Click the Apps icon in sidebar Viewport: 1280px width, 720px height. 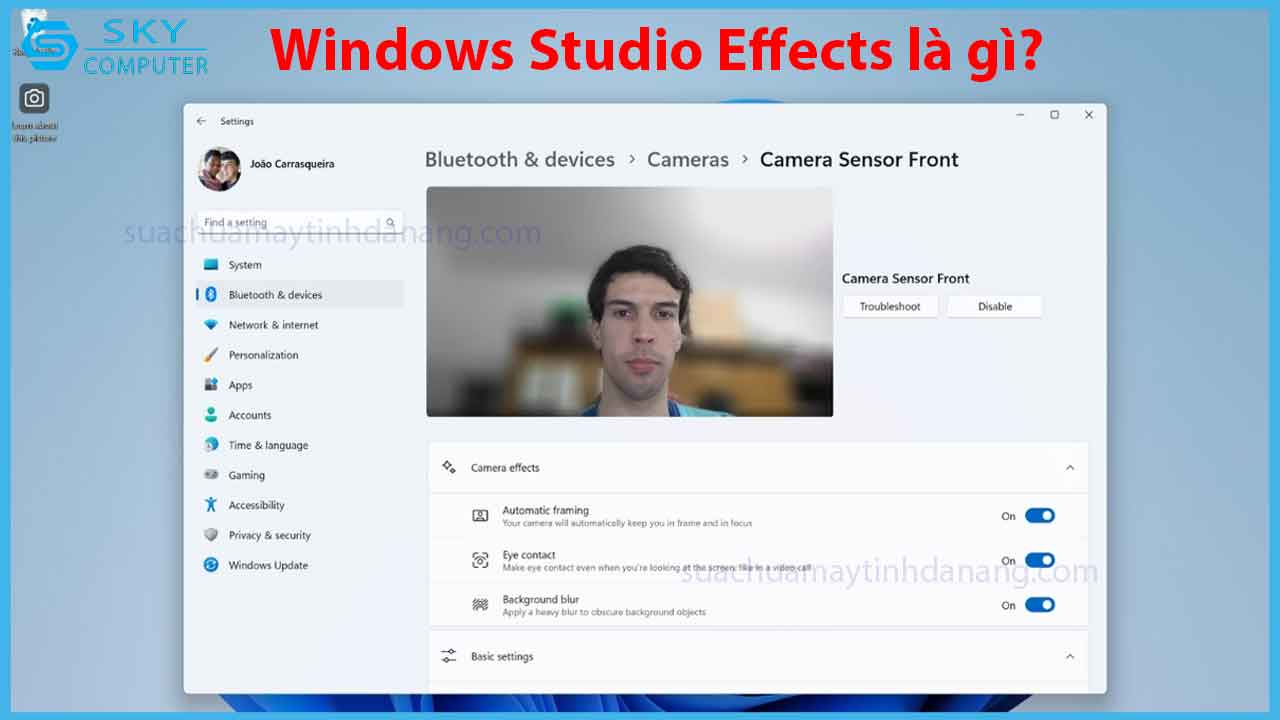(211, 385)
